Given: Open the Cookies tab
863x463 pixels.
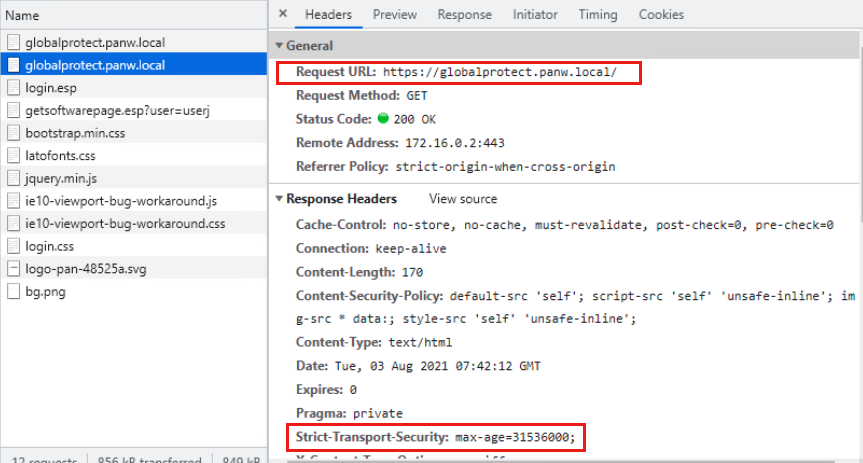Looking at the screenshot, I should [661, 15].
